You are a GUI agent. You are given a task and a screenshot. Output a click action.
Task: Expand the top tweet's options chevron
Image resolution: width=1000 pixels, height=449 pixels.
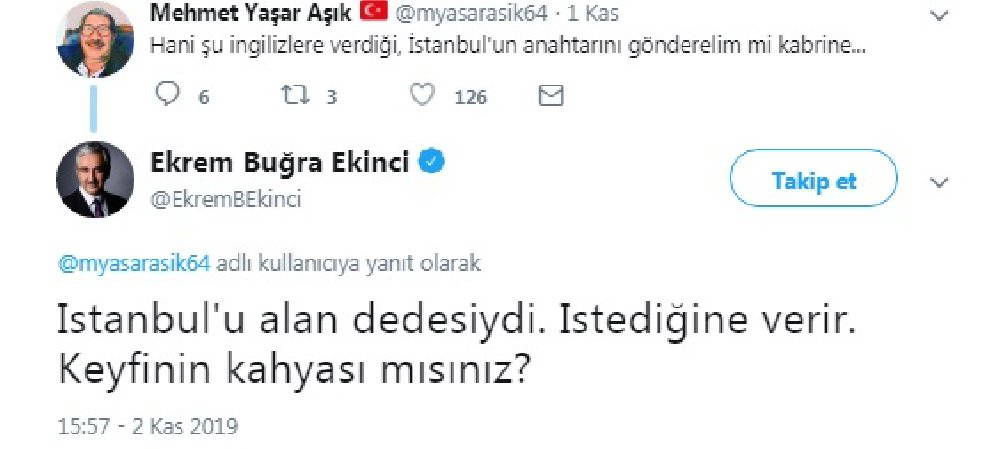click(x=938, y=16)
